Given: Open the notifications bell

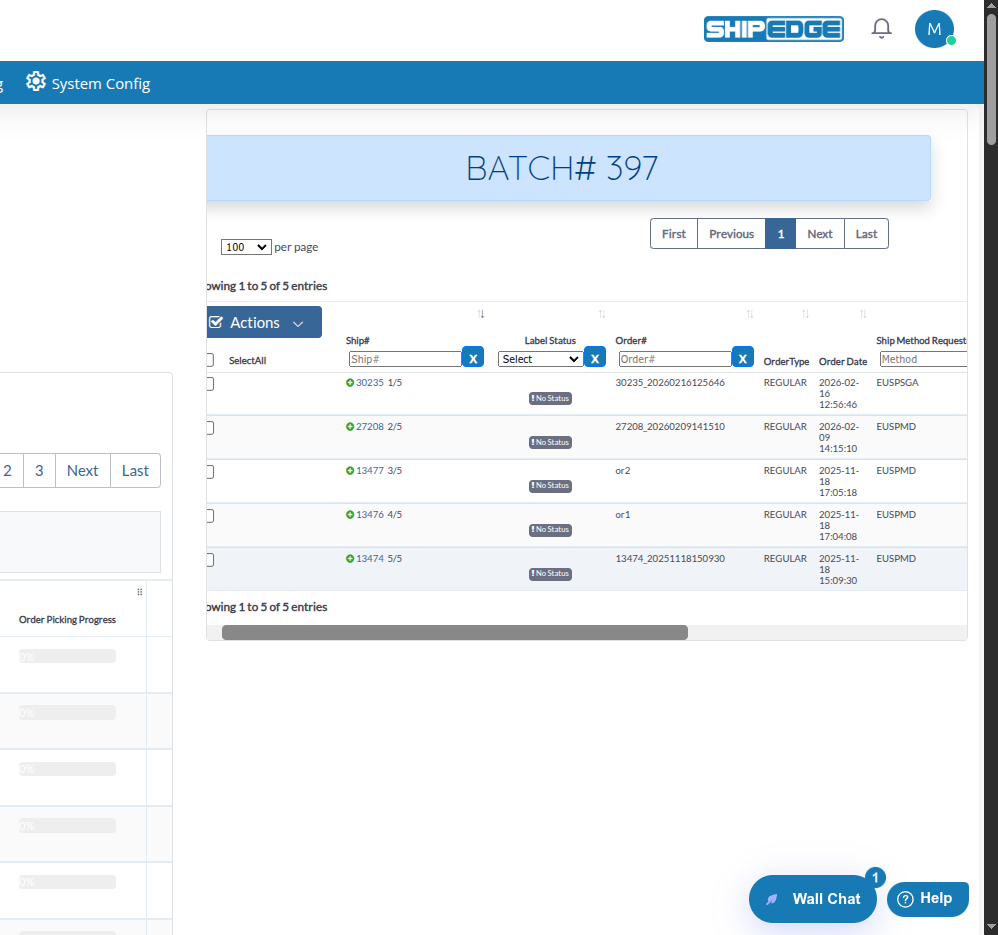Looking at the screenshot, I should pyautogui.click(x=881, y=29).
